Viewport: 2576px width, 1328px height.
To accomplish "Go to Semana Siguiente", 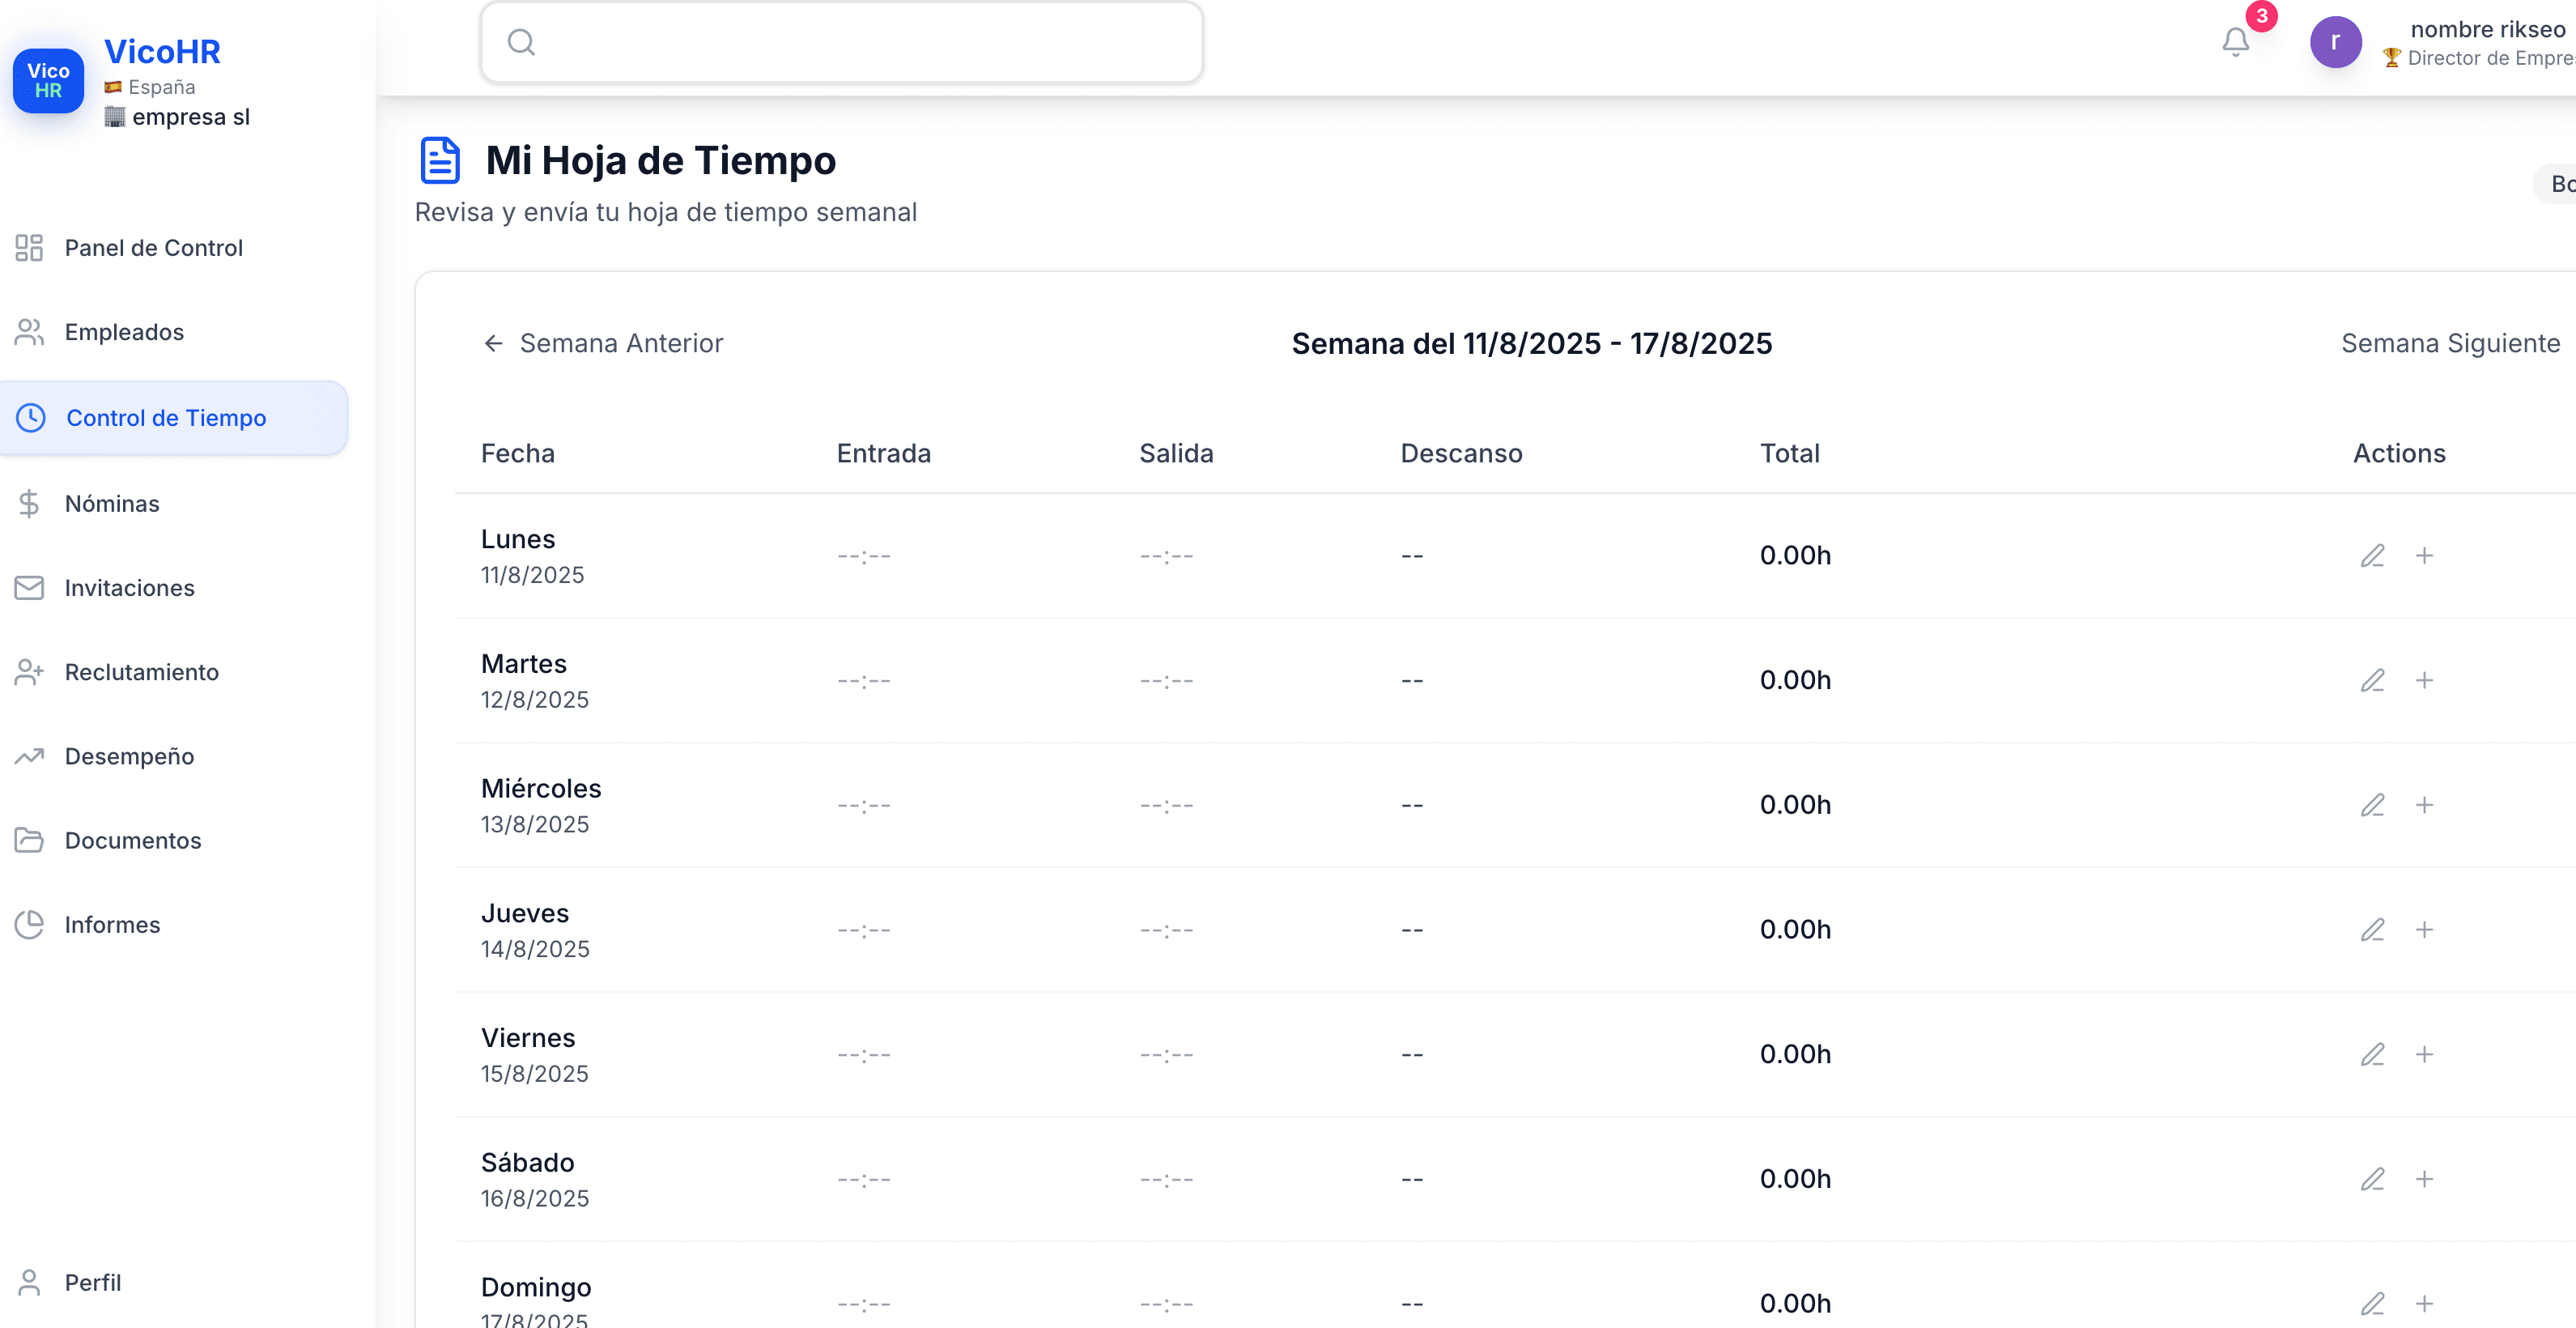I will coord(2450,343).
